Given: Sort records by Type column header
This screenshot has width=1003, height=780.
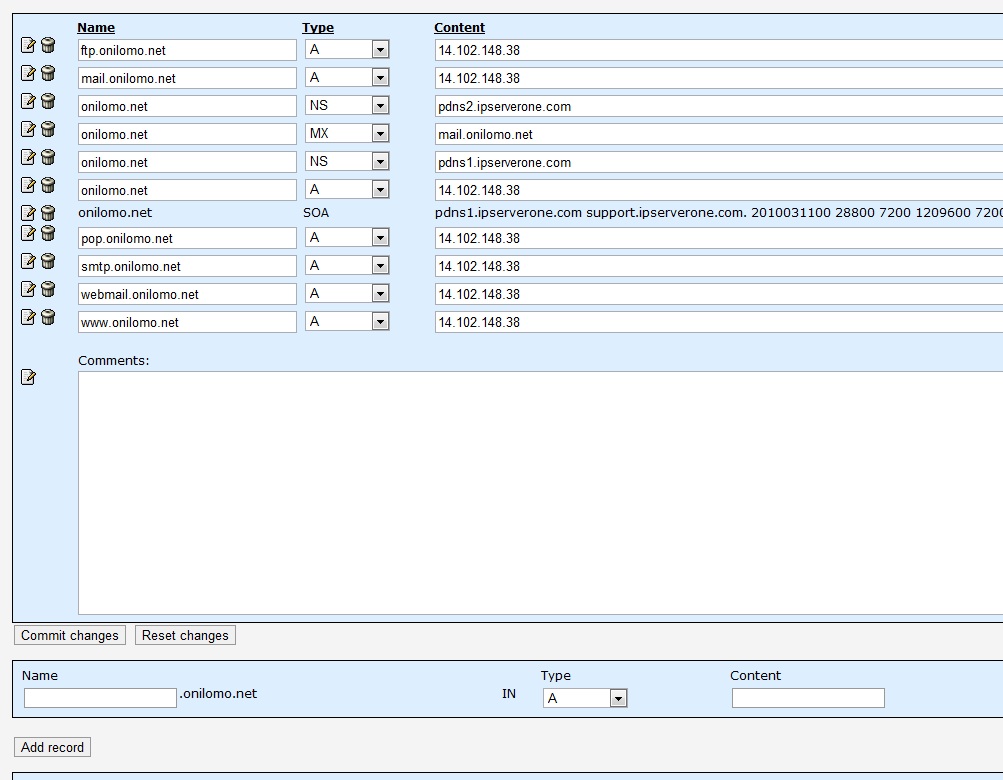Looking at the screenshot, I should click(318, 28).
